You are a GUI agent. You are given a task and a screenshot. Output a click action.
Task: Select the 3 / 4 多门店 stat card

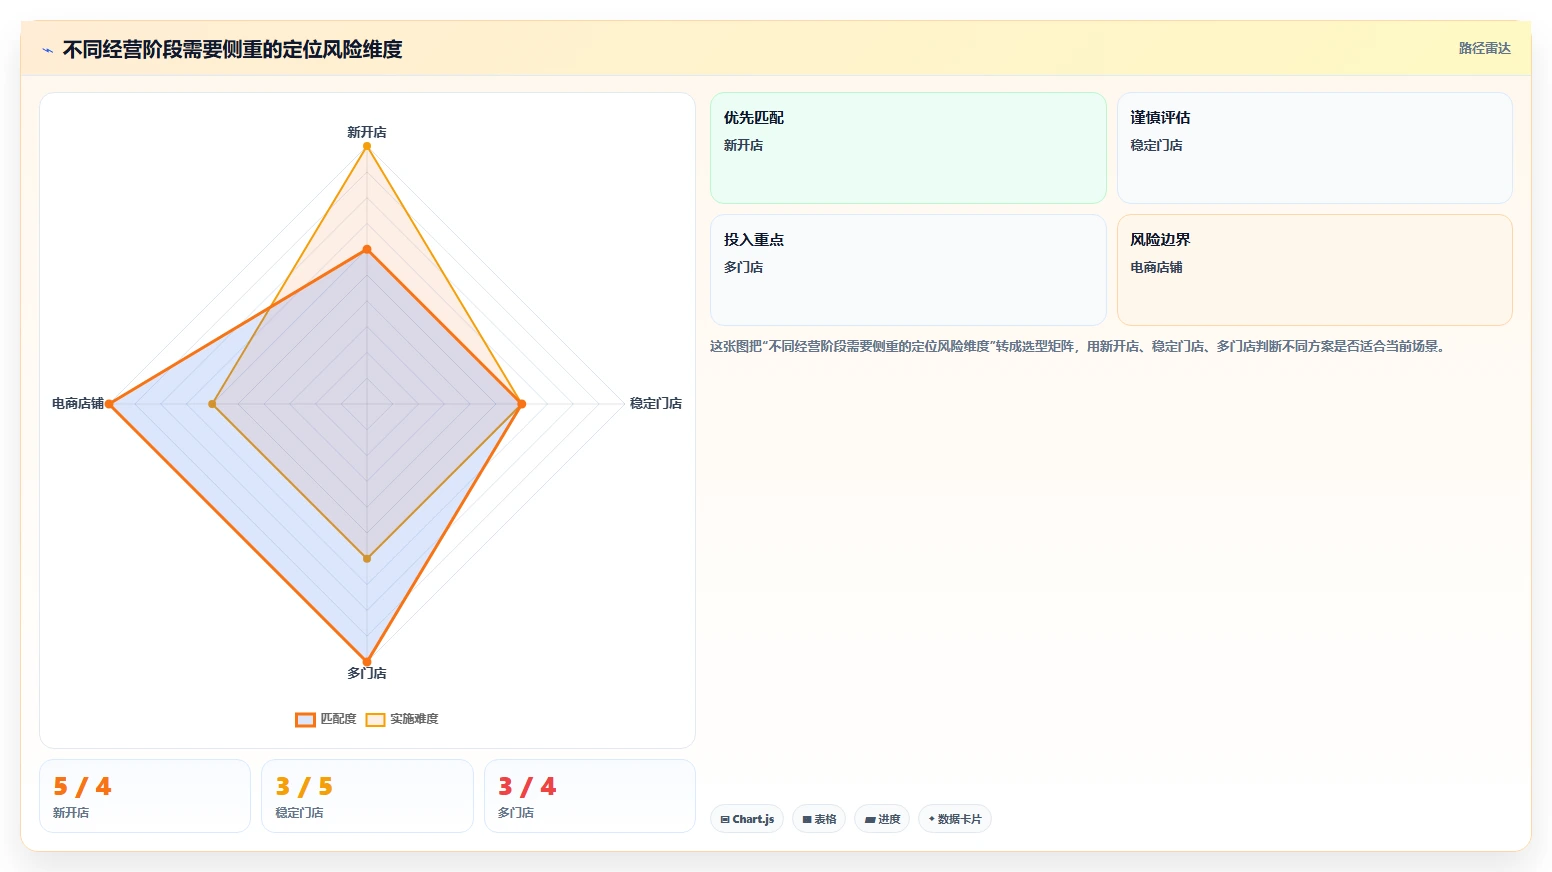click(x=590, y=796)
